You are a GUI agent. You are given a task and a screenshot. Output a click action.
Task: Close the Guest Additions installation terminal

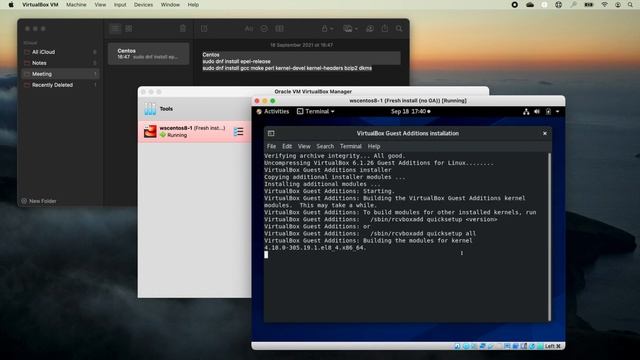544,133
